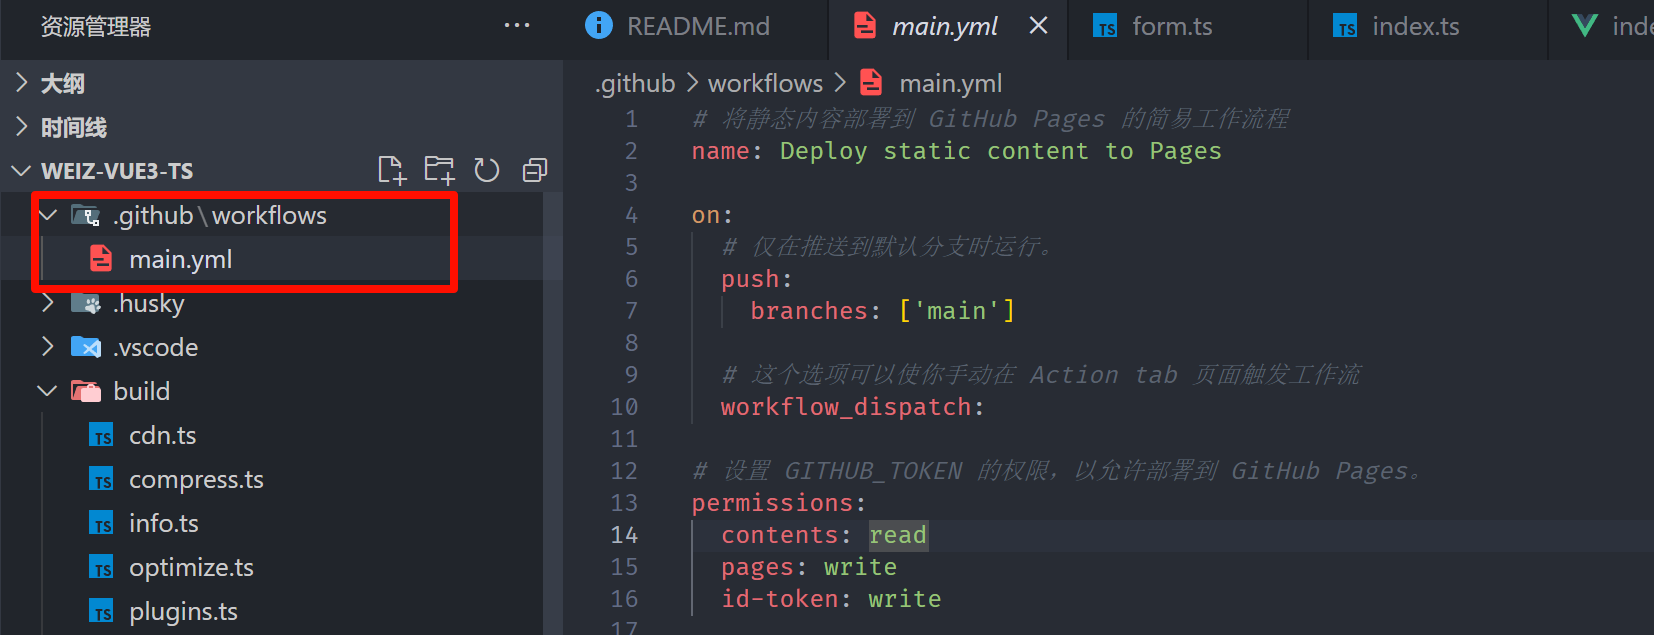Click the .github folder icon
This screenshot has width=1654, height=635.
point(86,215)
